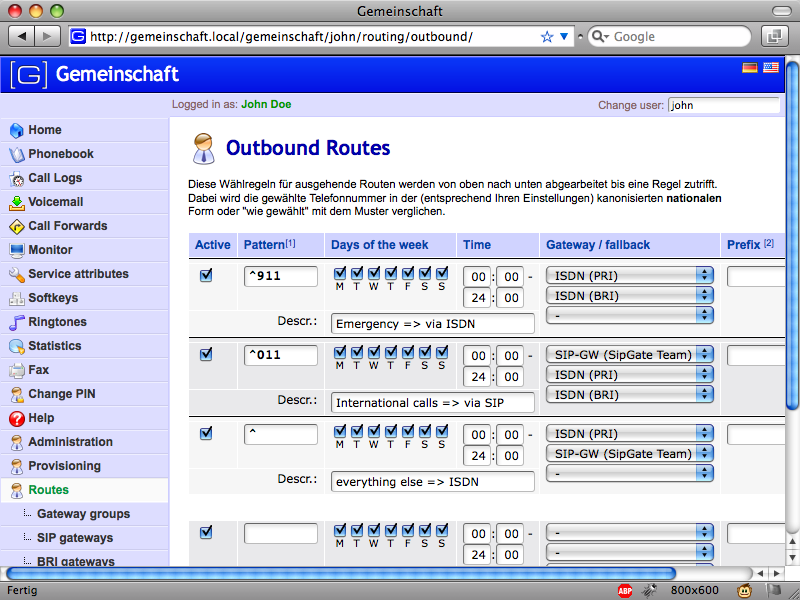800x600 pixels.
Task: Toggle Active checkbox for everything else route
Action: [x=206, y=433]
